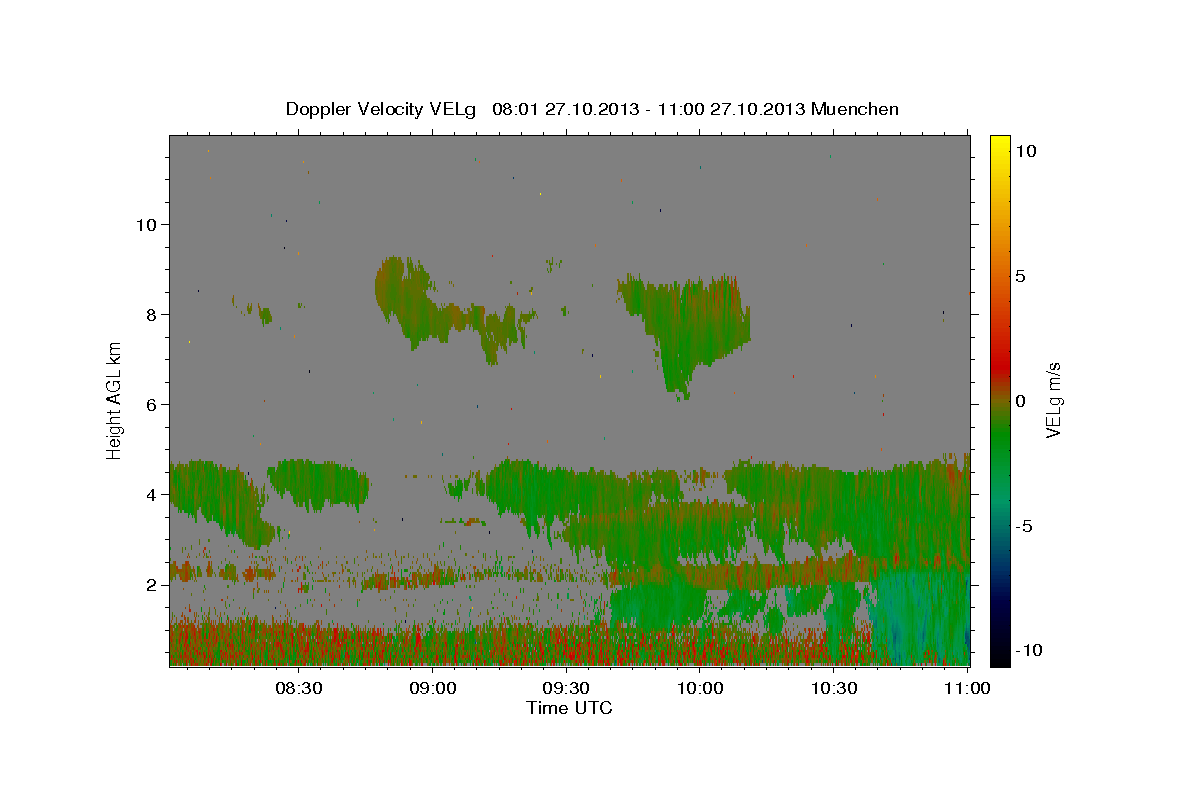Select the 09:00 time tick label

(432, 688)
